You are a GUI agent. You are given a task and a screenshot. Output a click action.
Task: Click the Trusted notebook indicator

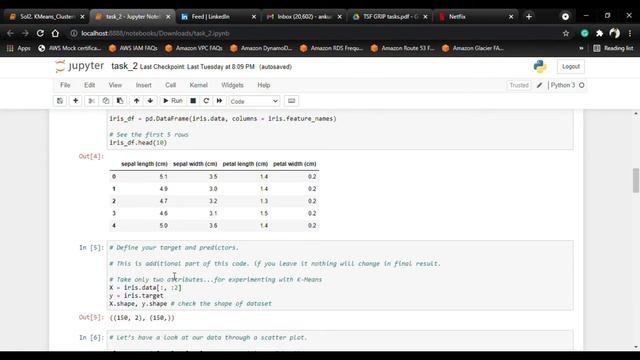click(519, 85)
